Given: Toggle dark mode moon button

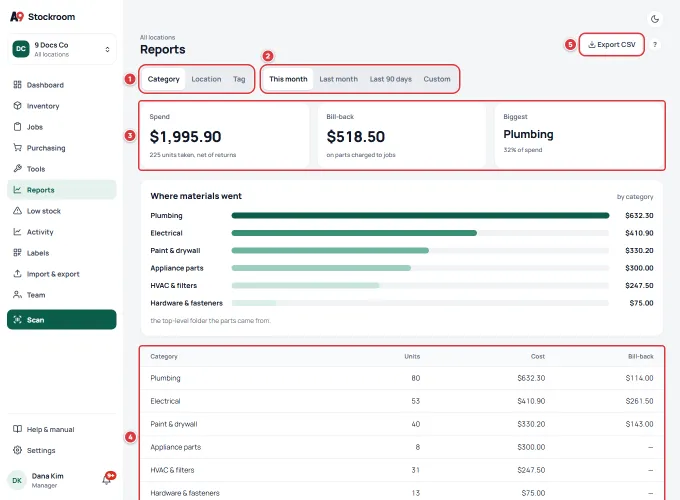Looking at the screenshot, I should [x=655, y=19].
